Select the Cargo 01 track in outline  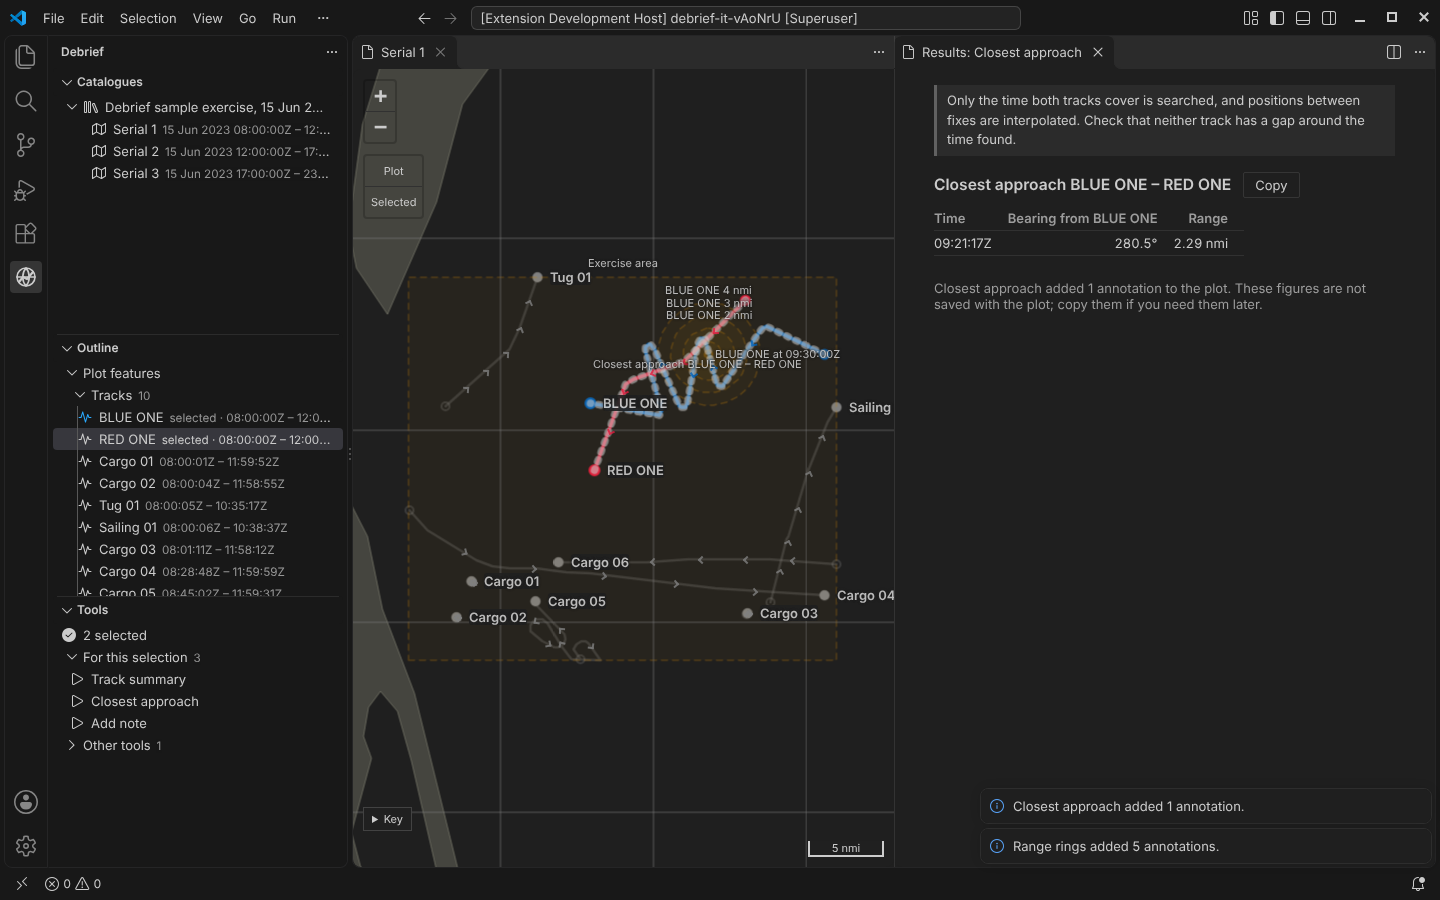(196, 461)
